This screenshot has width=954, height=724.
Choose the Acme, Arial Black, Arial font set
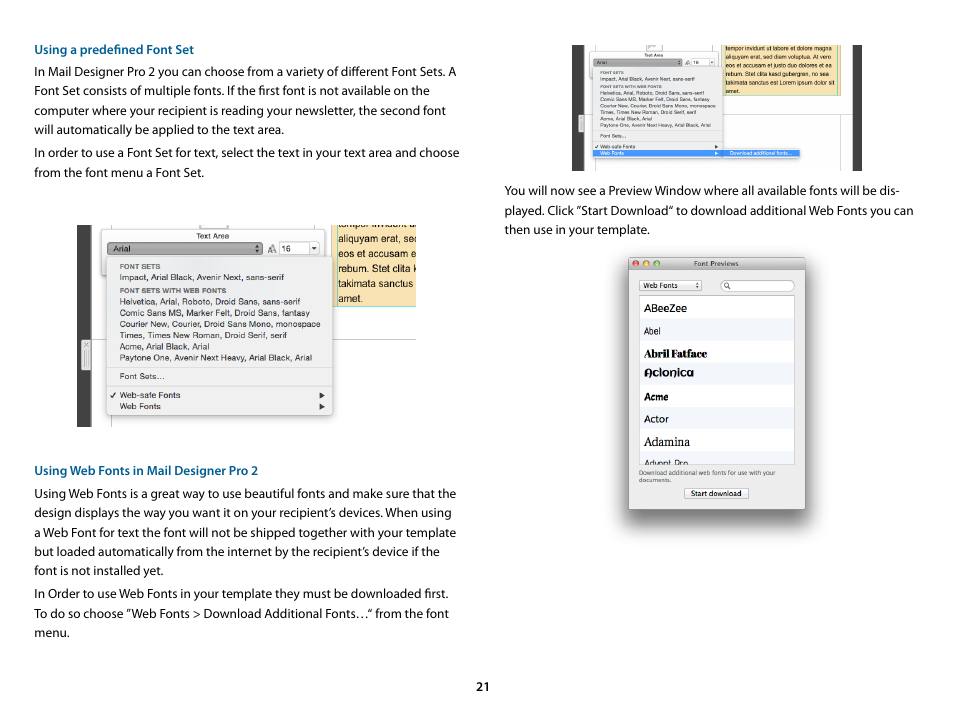(164, 346)
